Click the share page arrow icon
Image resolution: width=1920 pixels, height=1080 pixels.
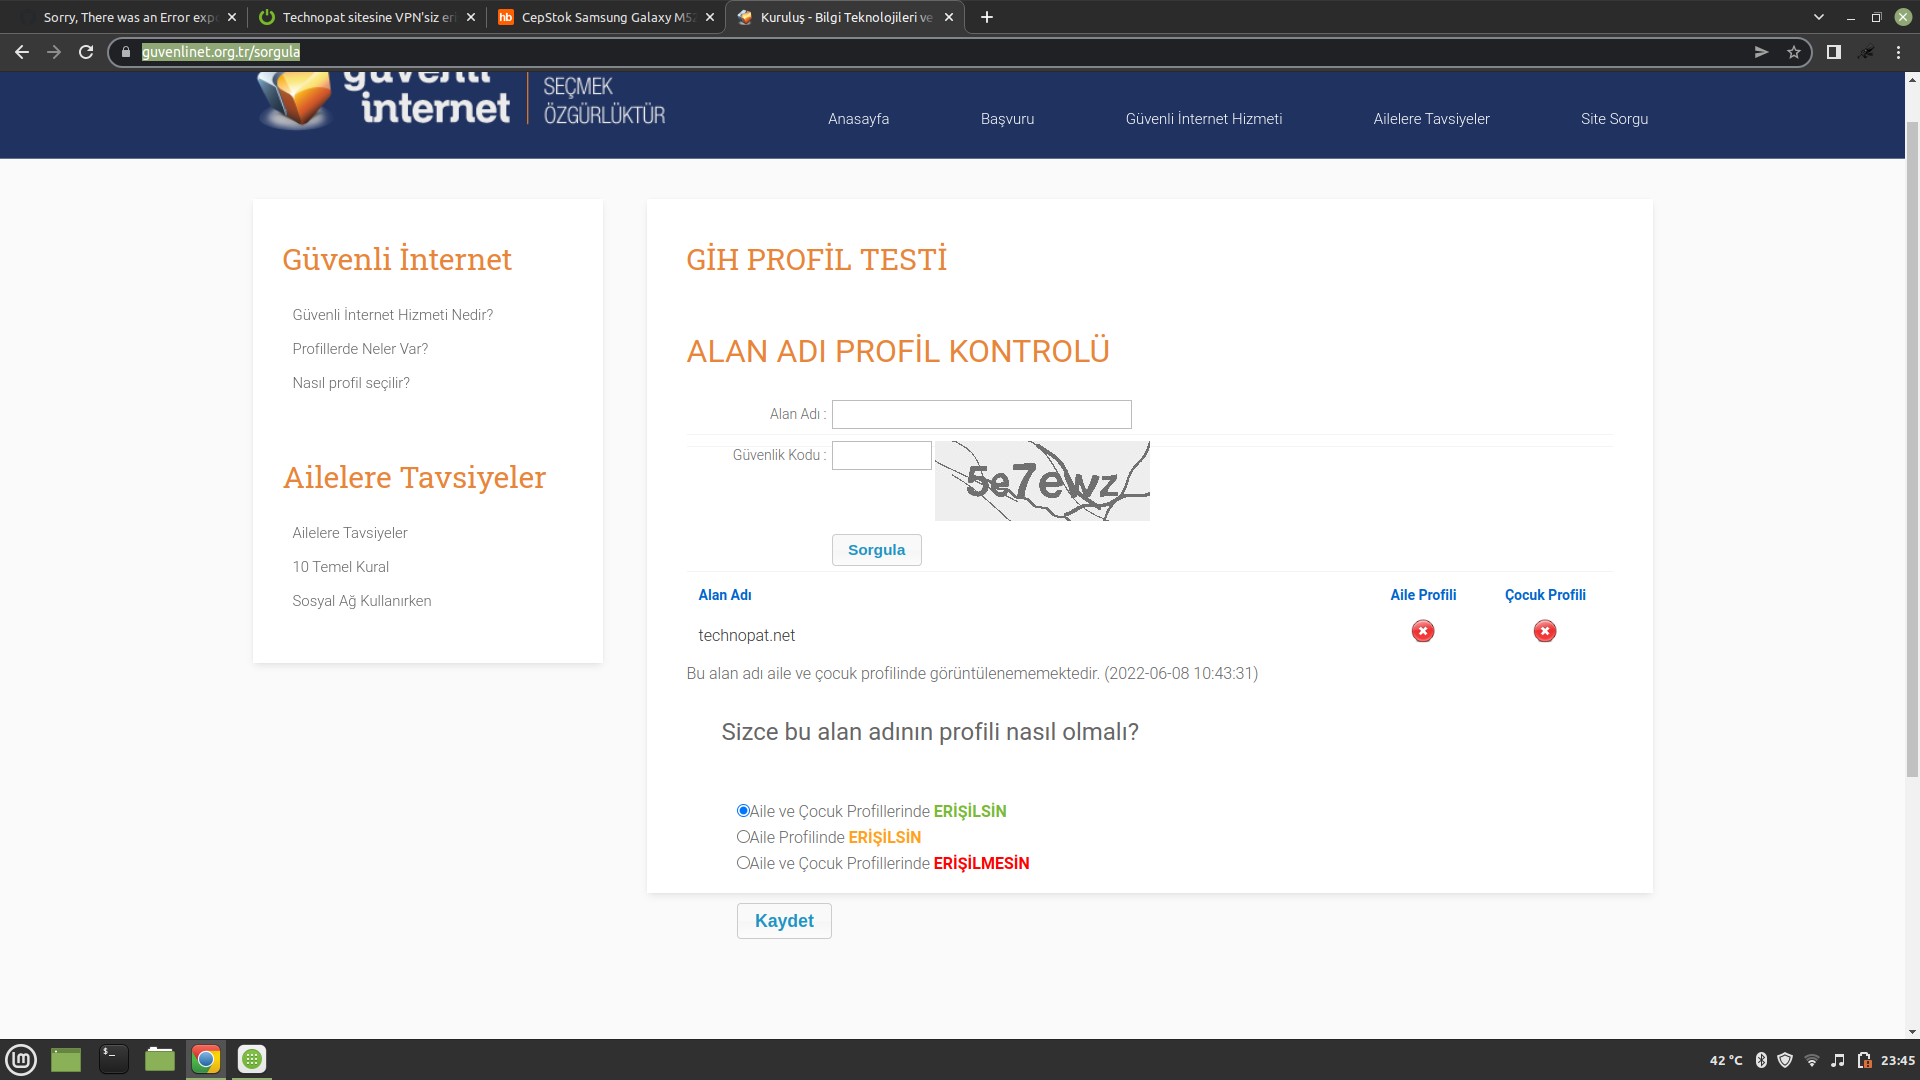(x=1761, y=52)
